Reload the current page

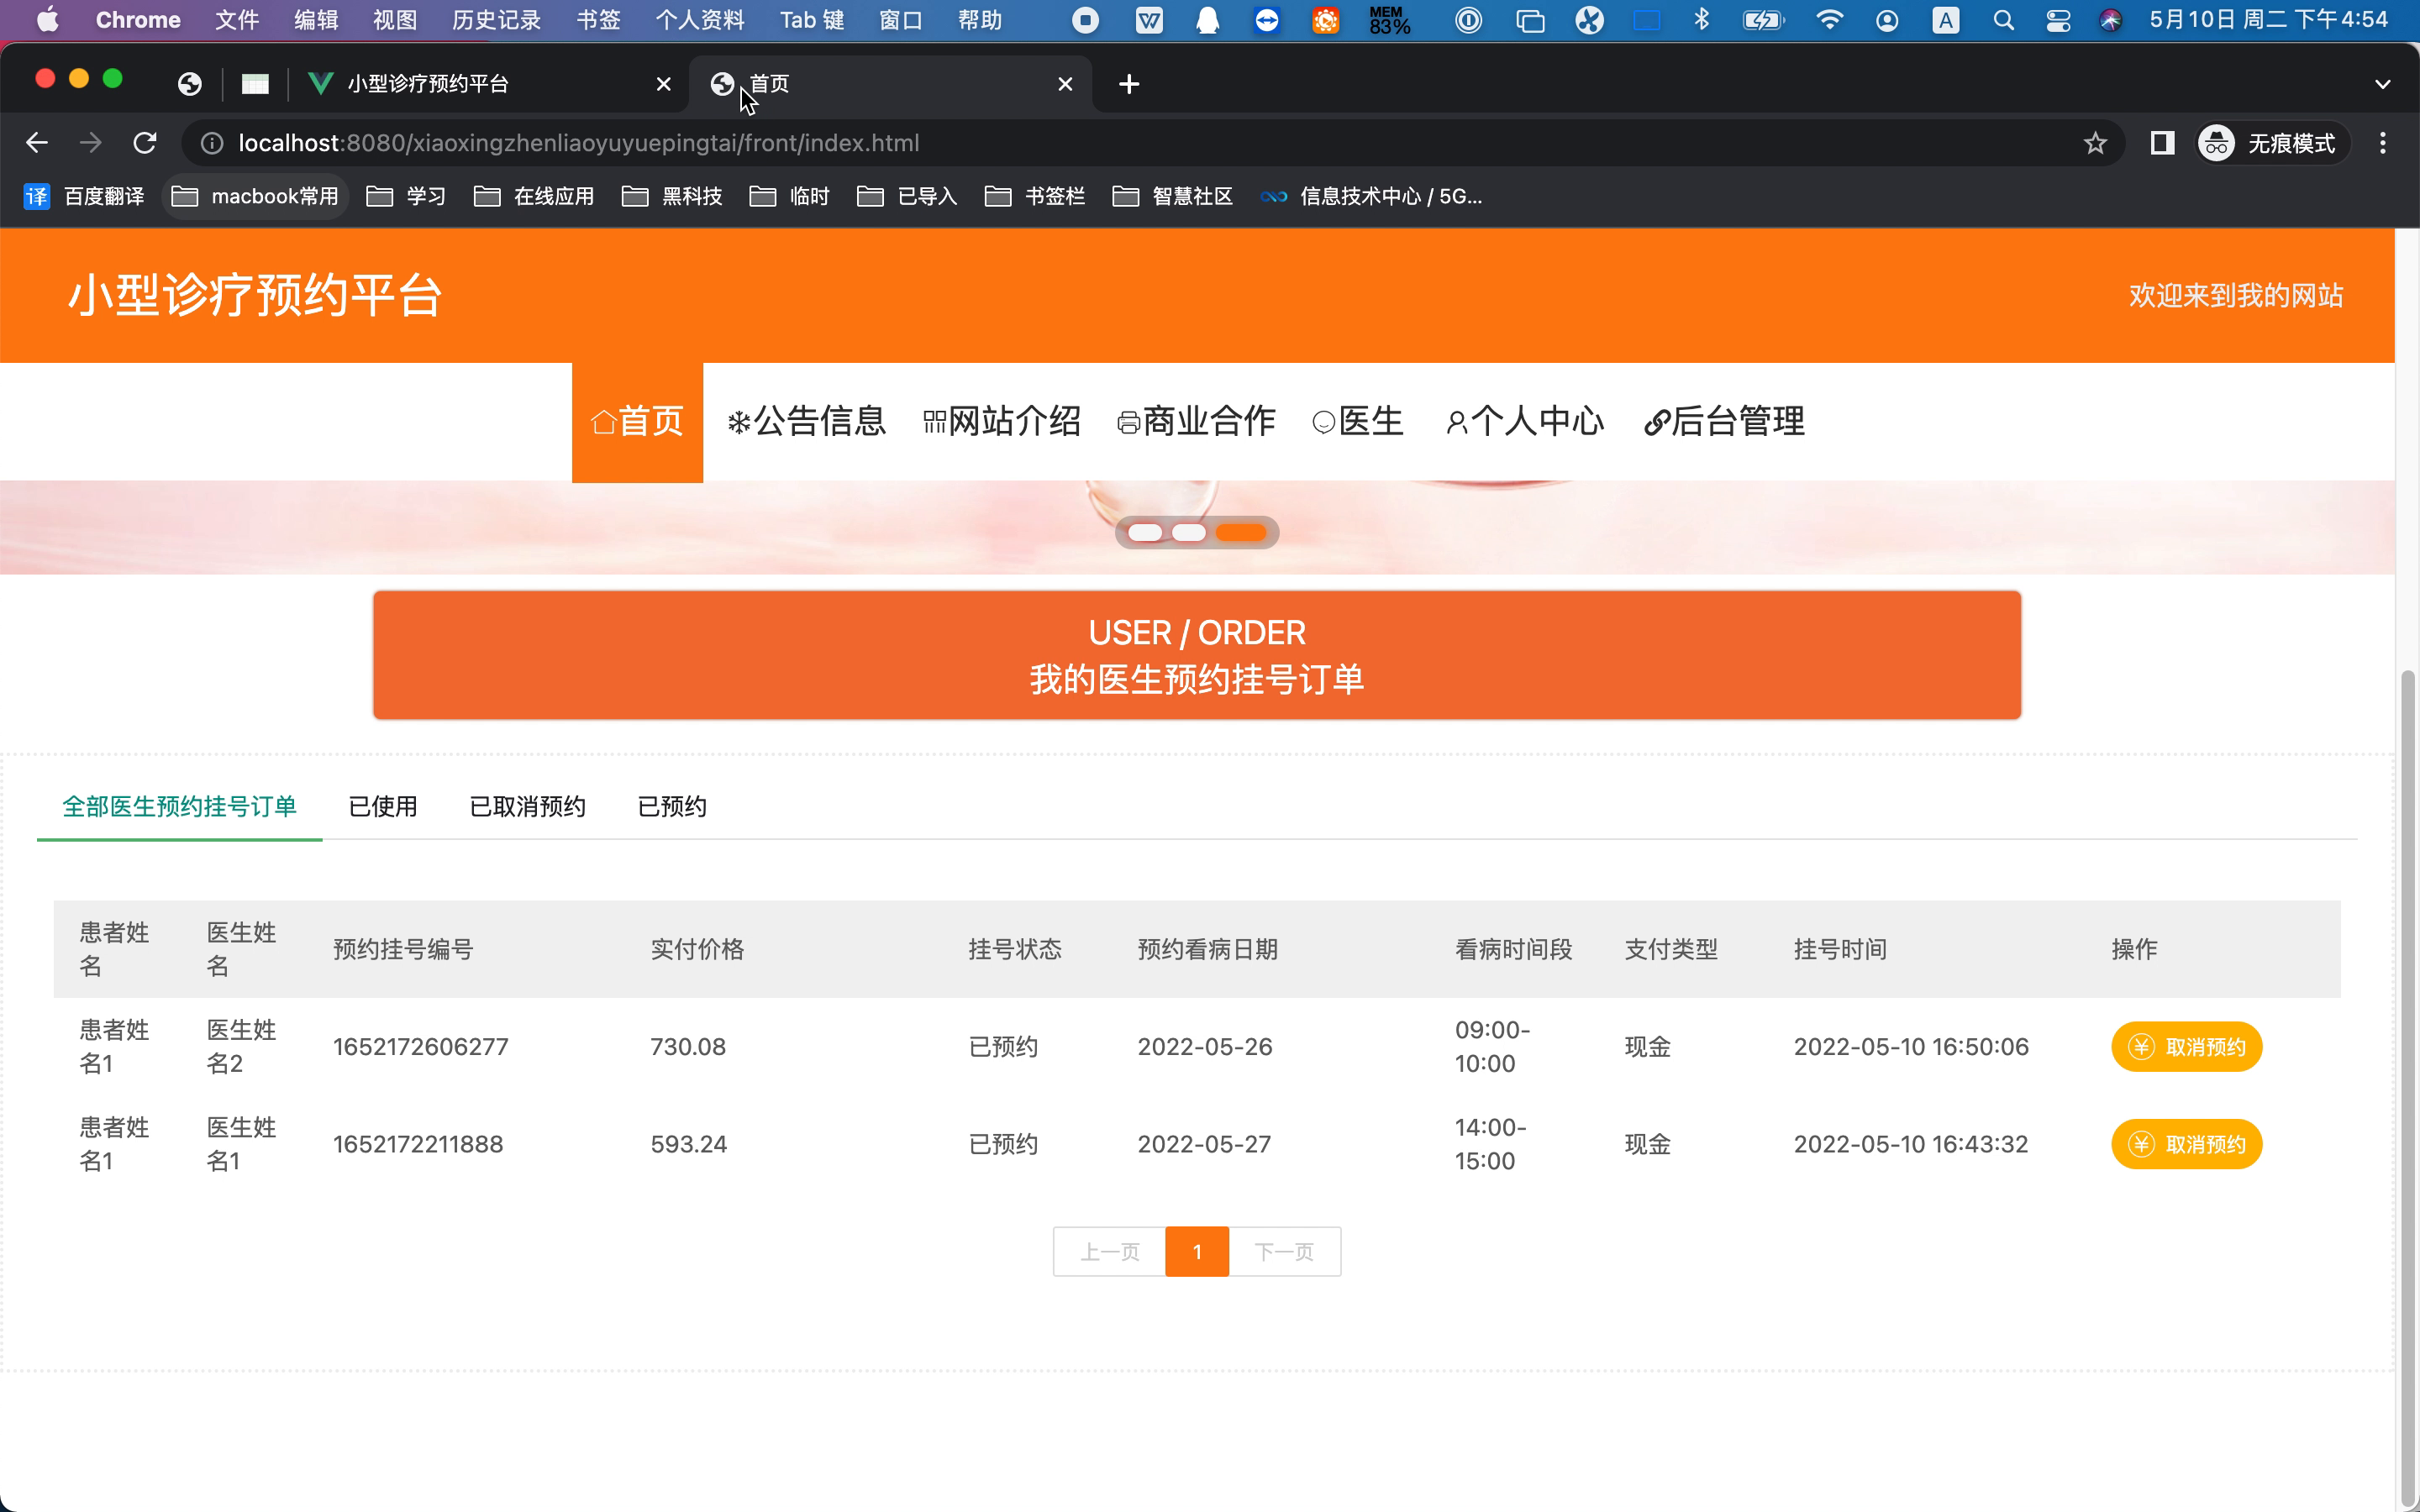145,143
